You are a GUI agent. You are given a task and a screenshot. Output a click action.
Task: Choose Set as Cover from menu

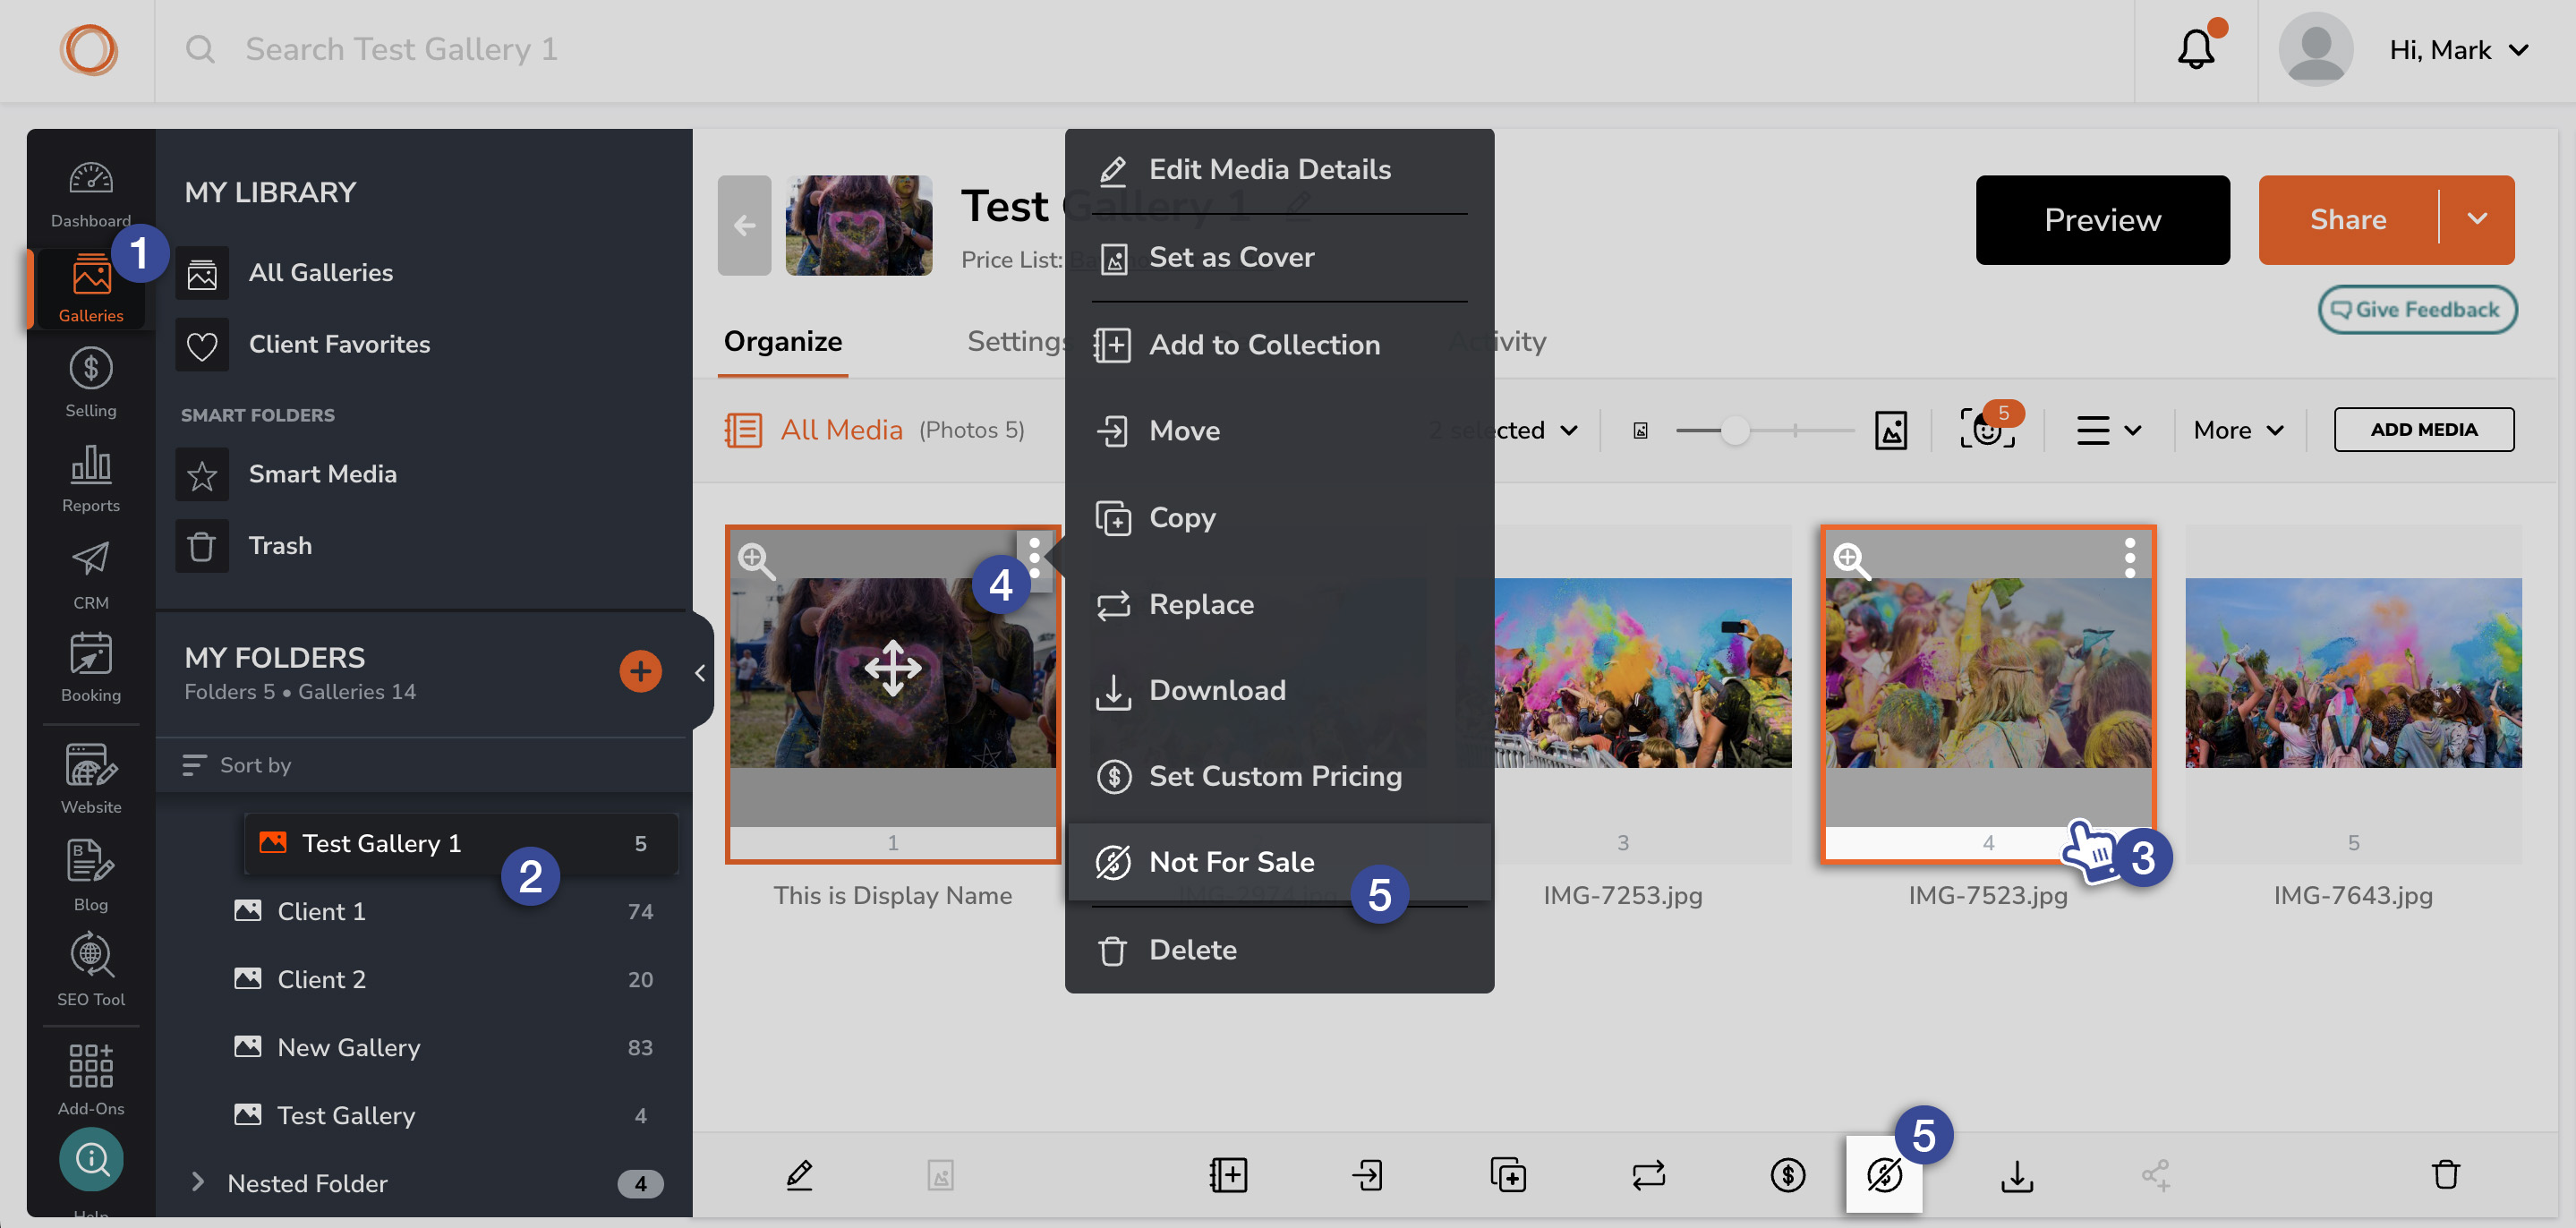coord(1278,257)
